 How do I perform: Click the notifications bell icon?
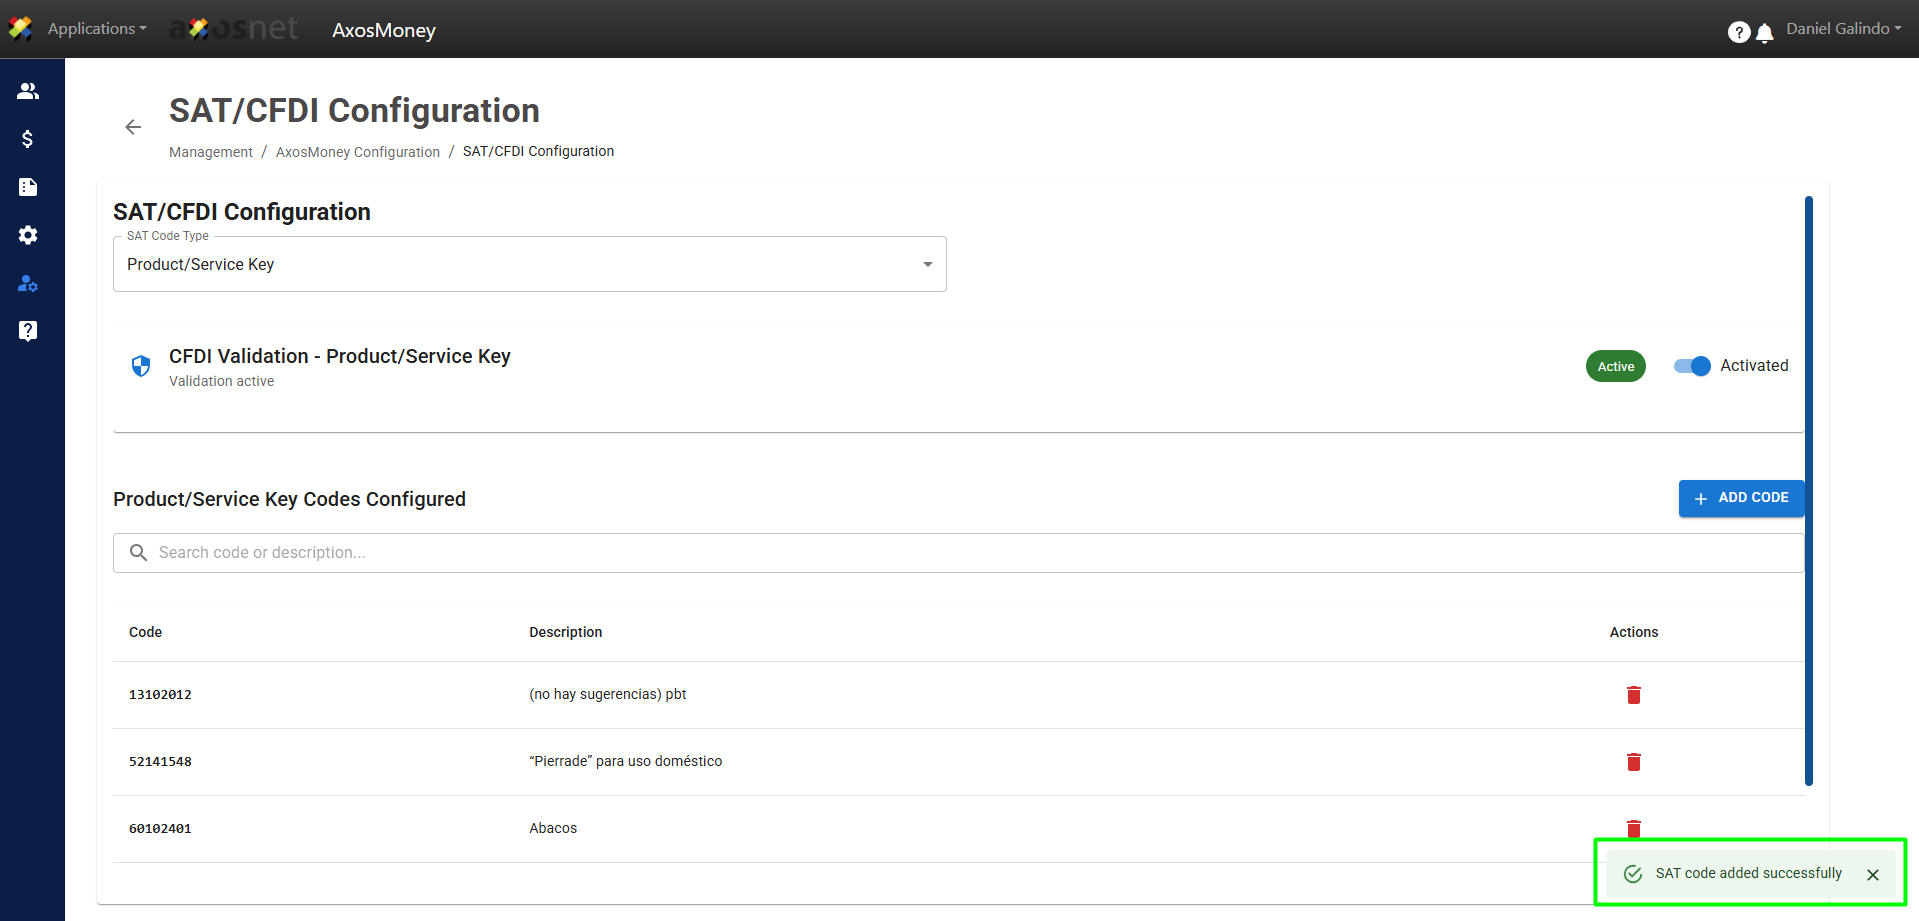1765,33
